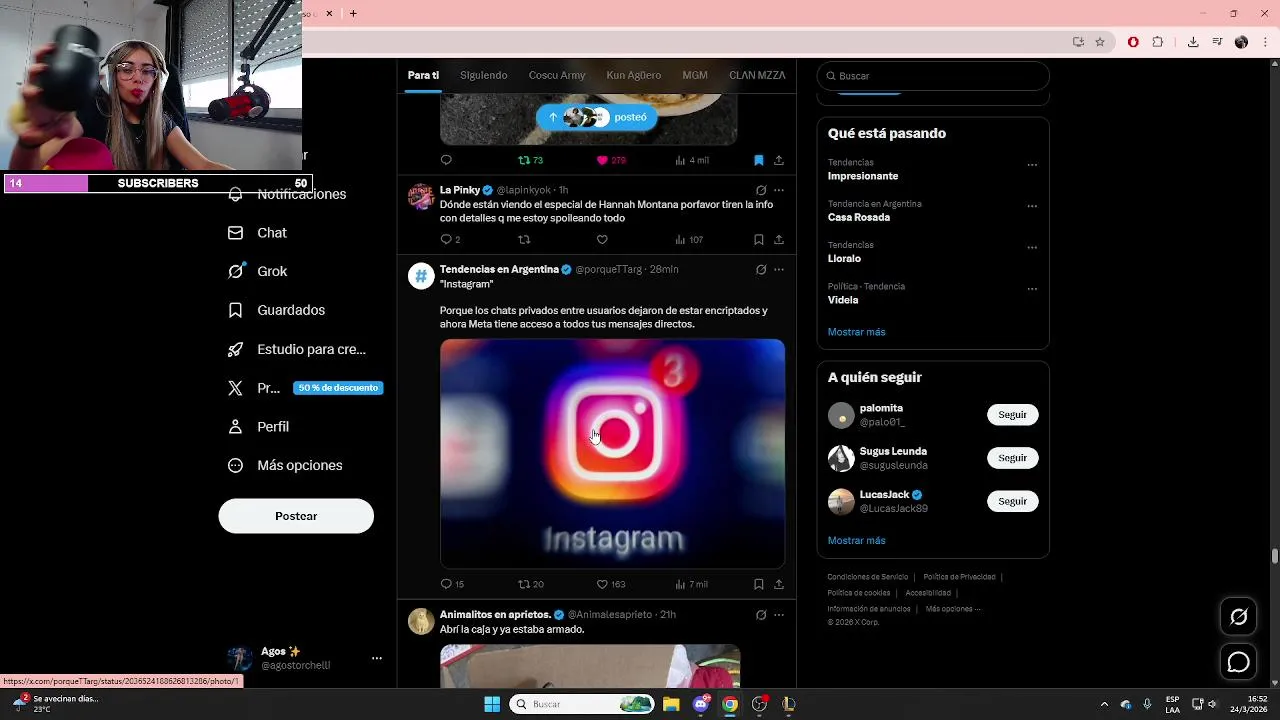Open Chrome downloads icon

(1193, 42)
